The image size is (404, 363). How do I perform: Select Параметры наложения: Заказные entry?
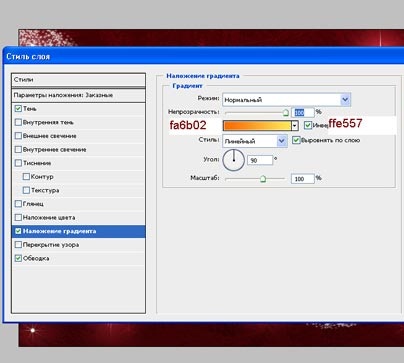pos(79,95)
